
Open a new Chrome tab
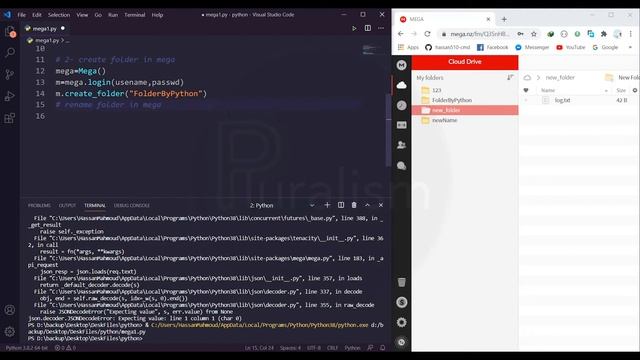(504, 19)
